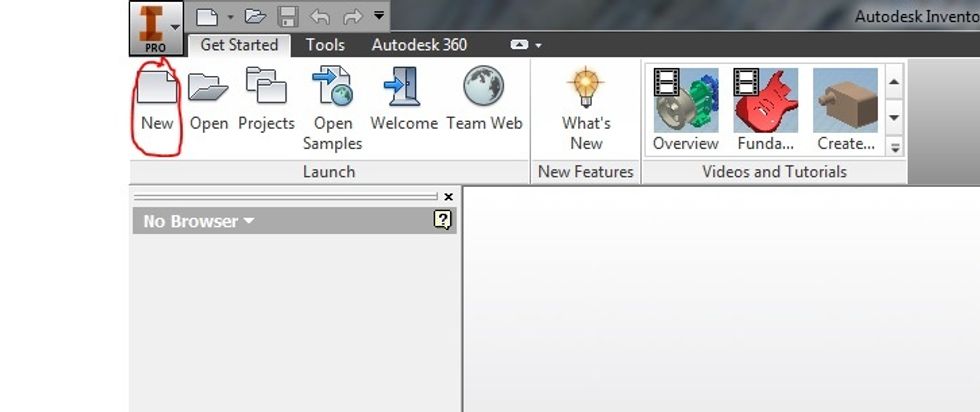980x412 pixels.
Task: Launch Open Samples
Action: coord(332,88)
